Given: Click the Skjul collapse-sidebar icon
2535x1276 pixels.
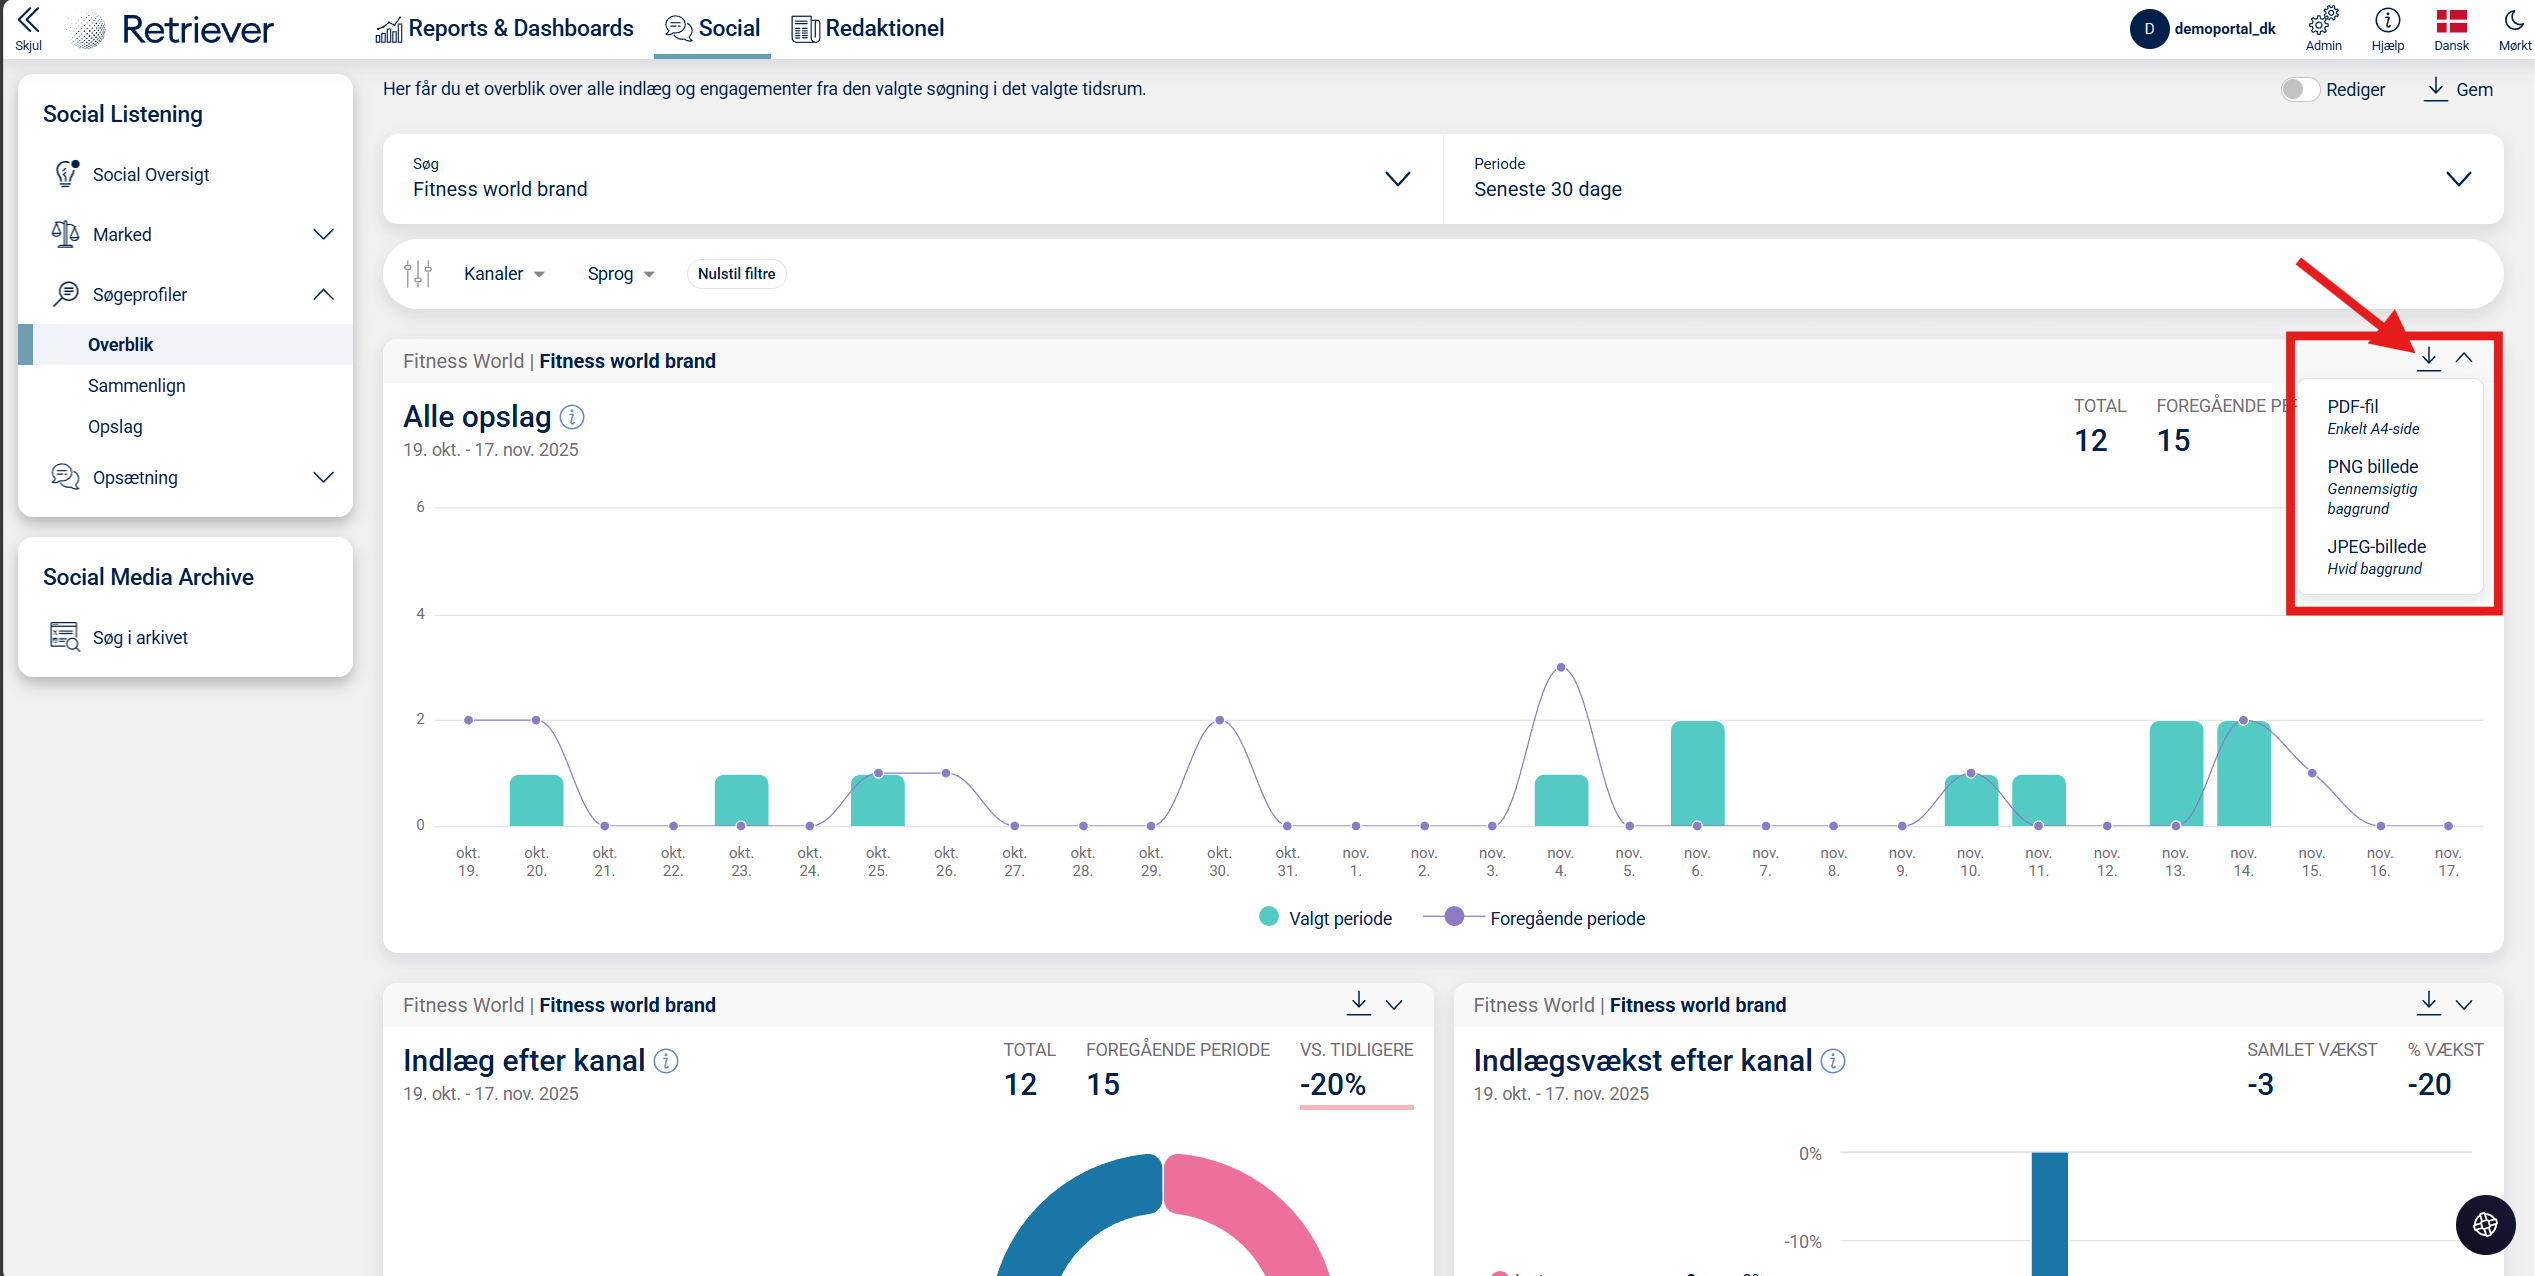Looking at the screenshot, I should (x=28, y=22).
